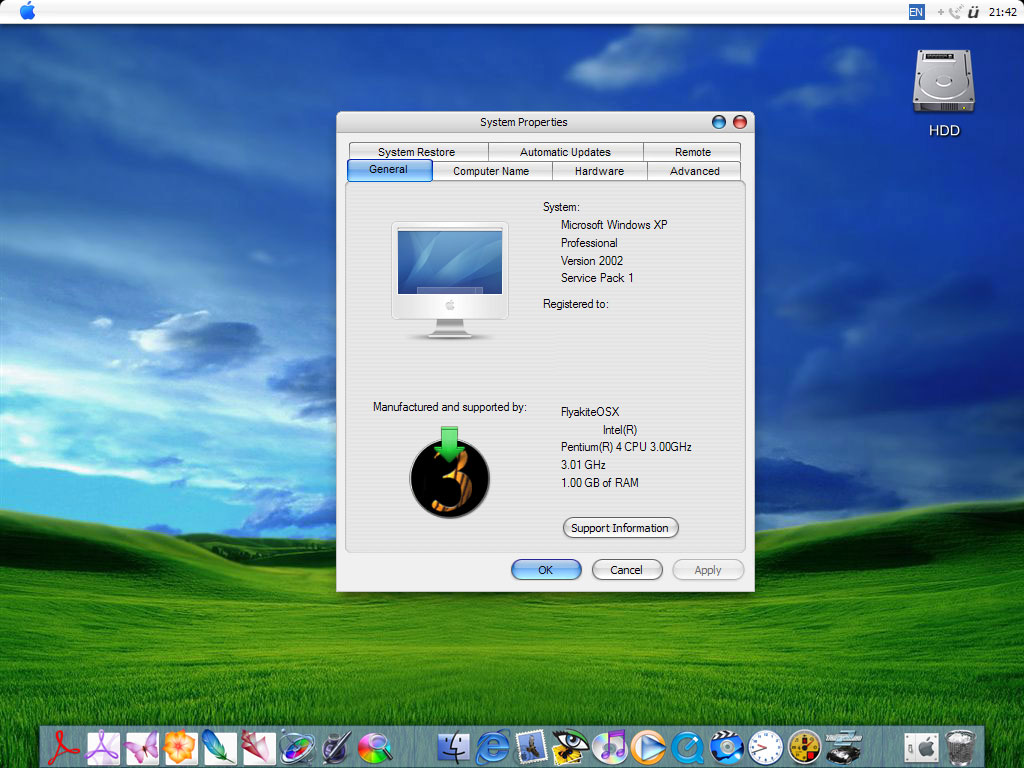Open the Apple menu in the top bar
Image resolution: width=1024 pixels, height=768 pixels.
pyautogui.click(x=27, y=10)
